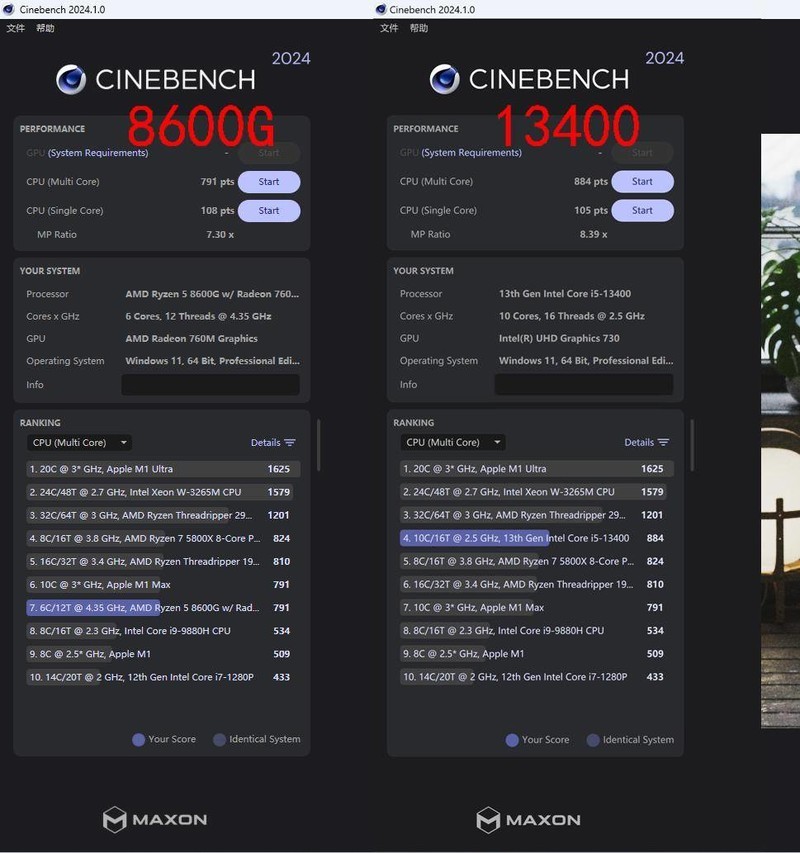Click the 7.30 x MP Ratio value
This screenshot has height=853, width=800.
[220, 234]
